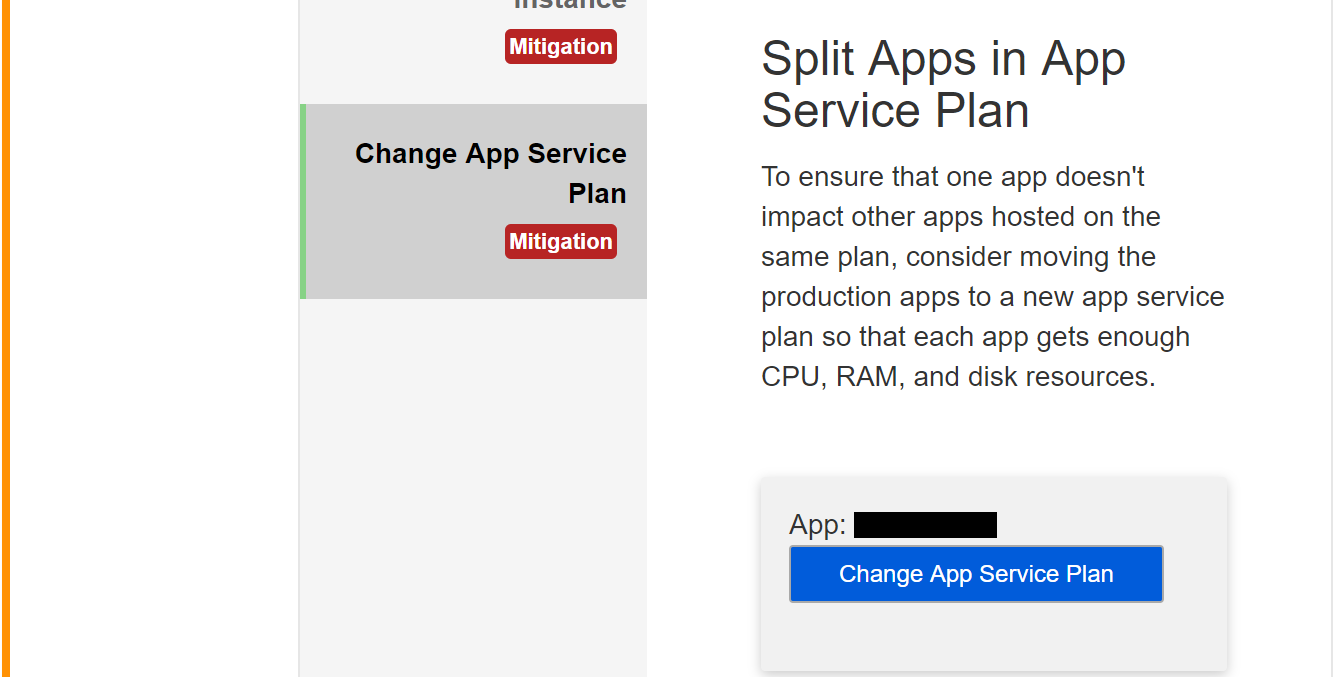The height and width of the screenshot is (677, 1336).
Task: Select the Change App Service Plan sidebar tab
Action: (490, 173)
